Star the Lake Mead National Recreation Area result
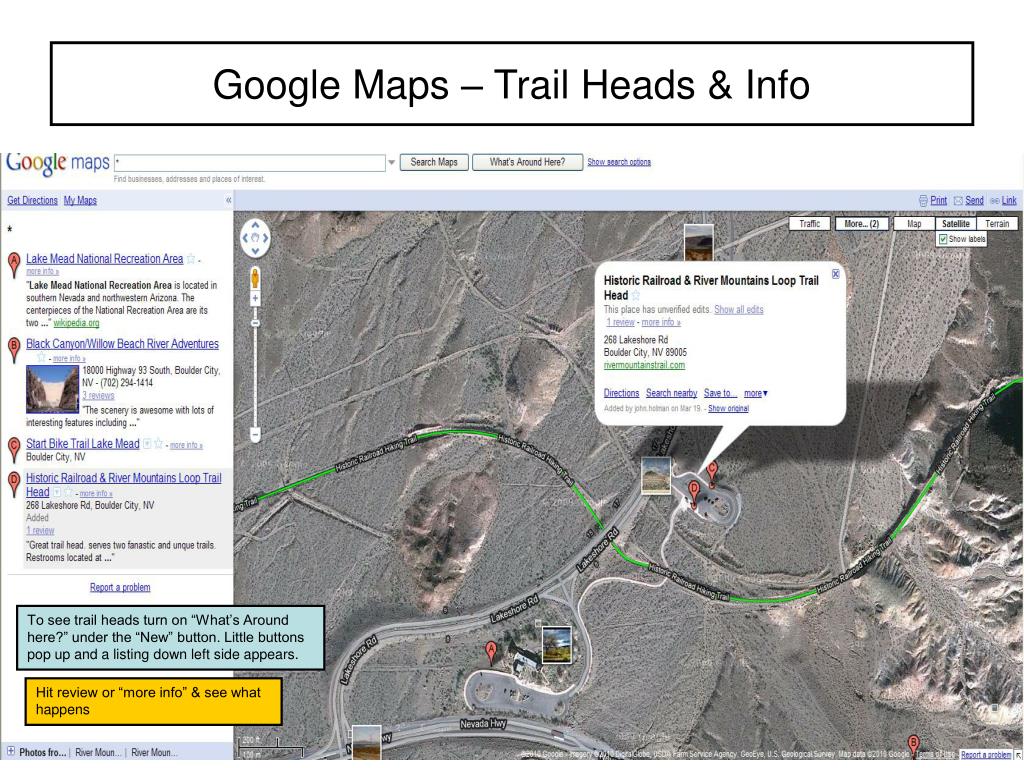The image size is (1024, 768). [191, 259]
